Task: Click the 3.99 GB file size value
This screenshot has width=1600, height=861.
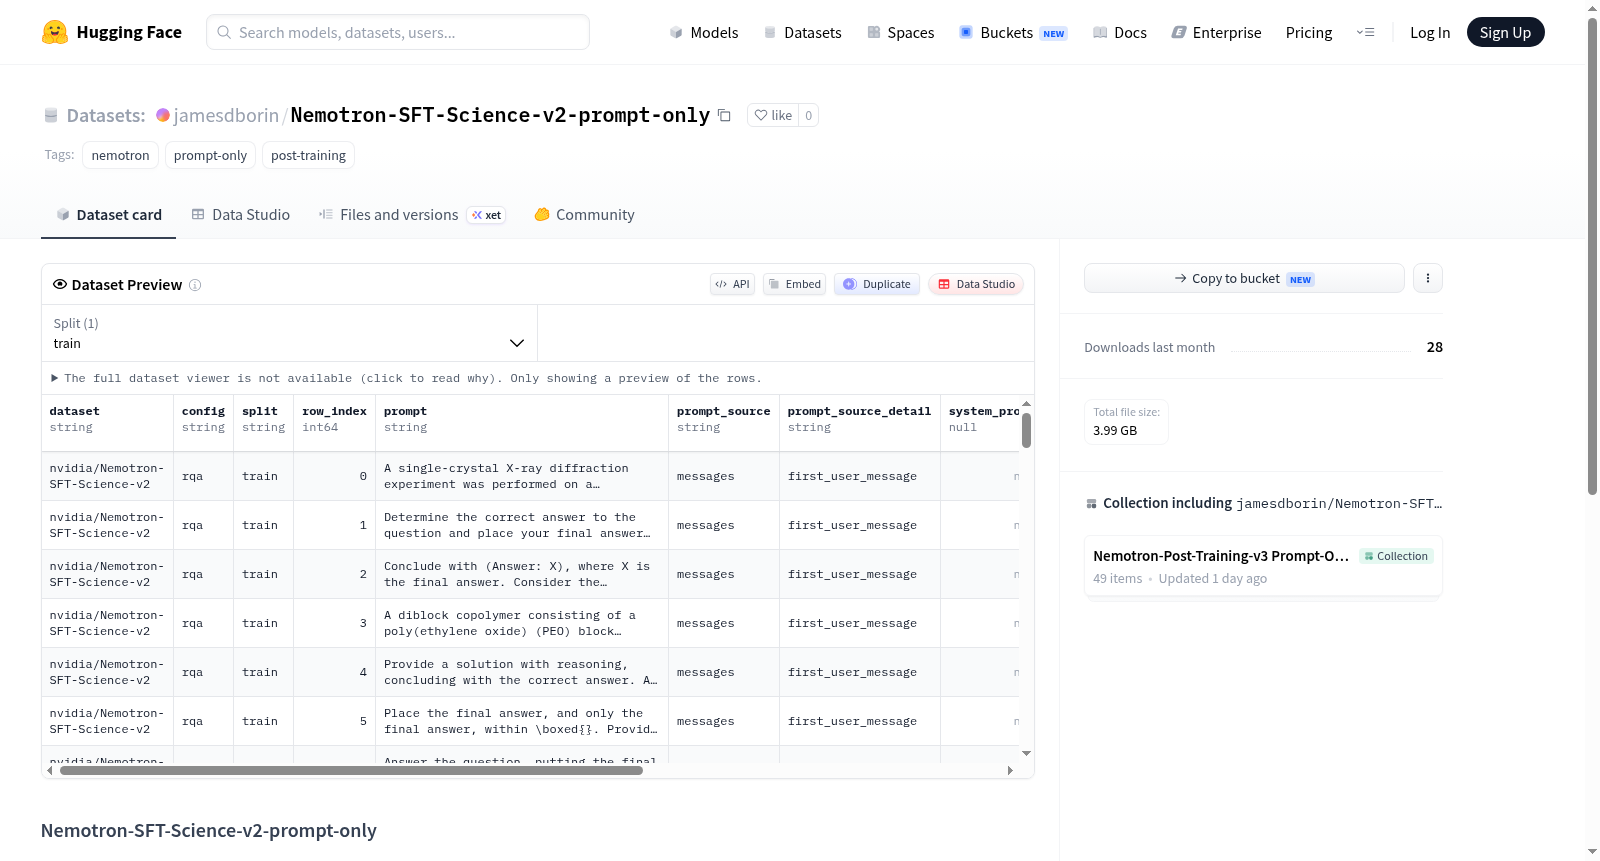Action: [x=1115, y=431]
